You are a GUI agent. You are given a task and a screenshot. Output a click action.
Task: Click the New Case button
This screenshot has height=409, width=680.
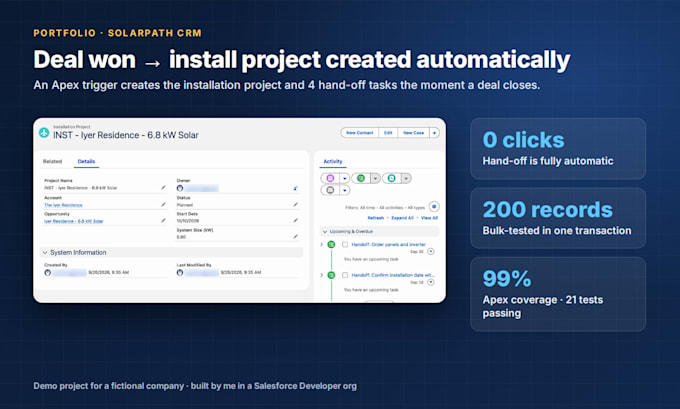413,133
